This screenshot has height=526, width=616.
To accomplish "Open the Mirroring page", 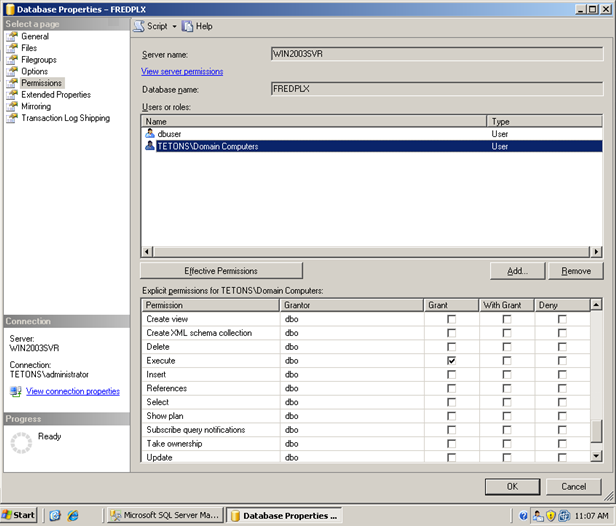I will click(x=36, y=106).
